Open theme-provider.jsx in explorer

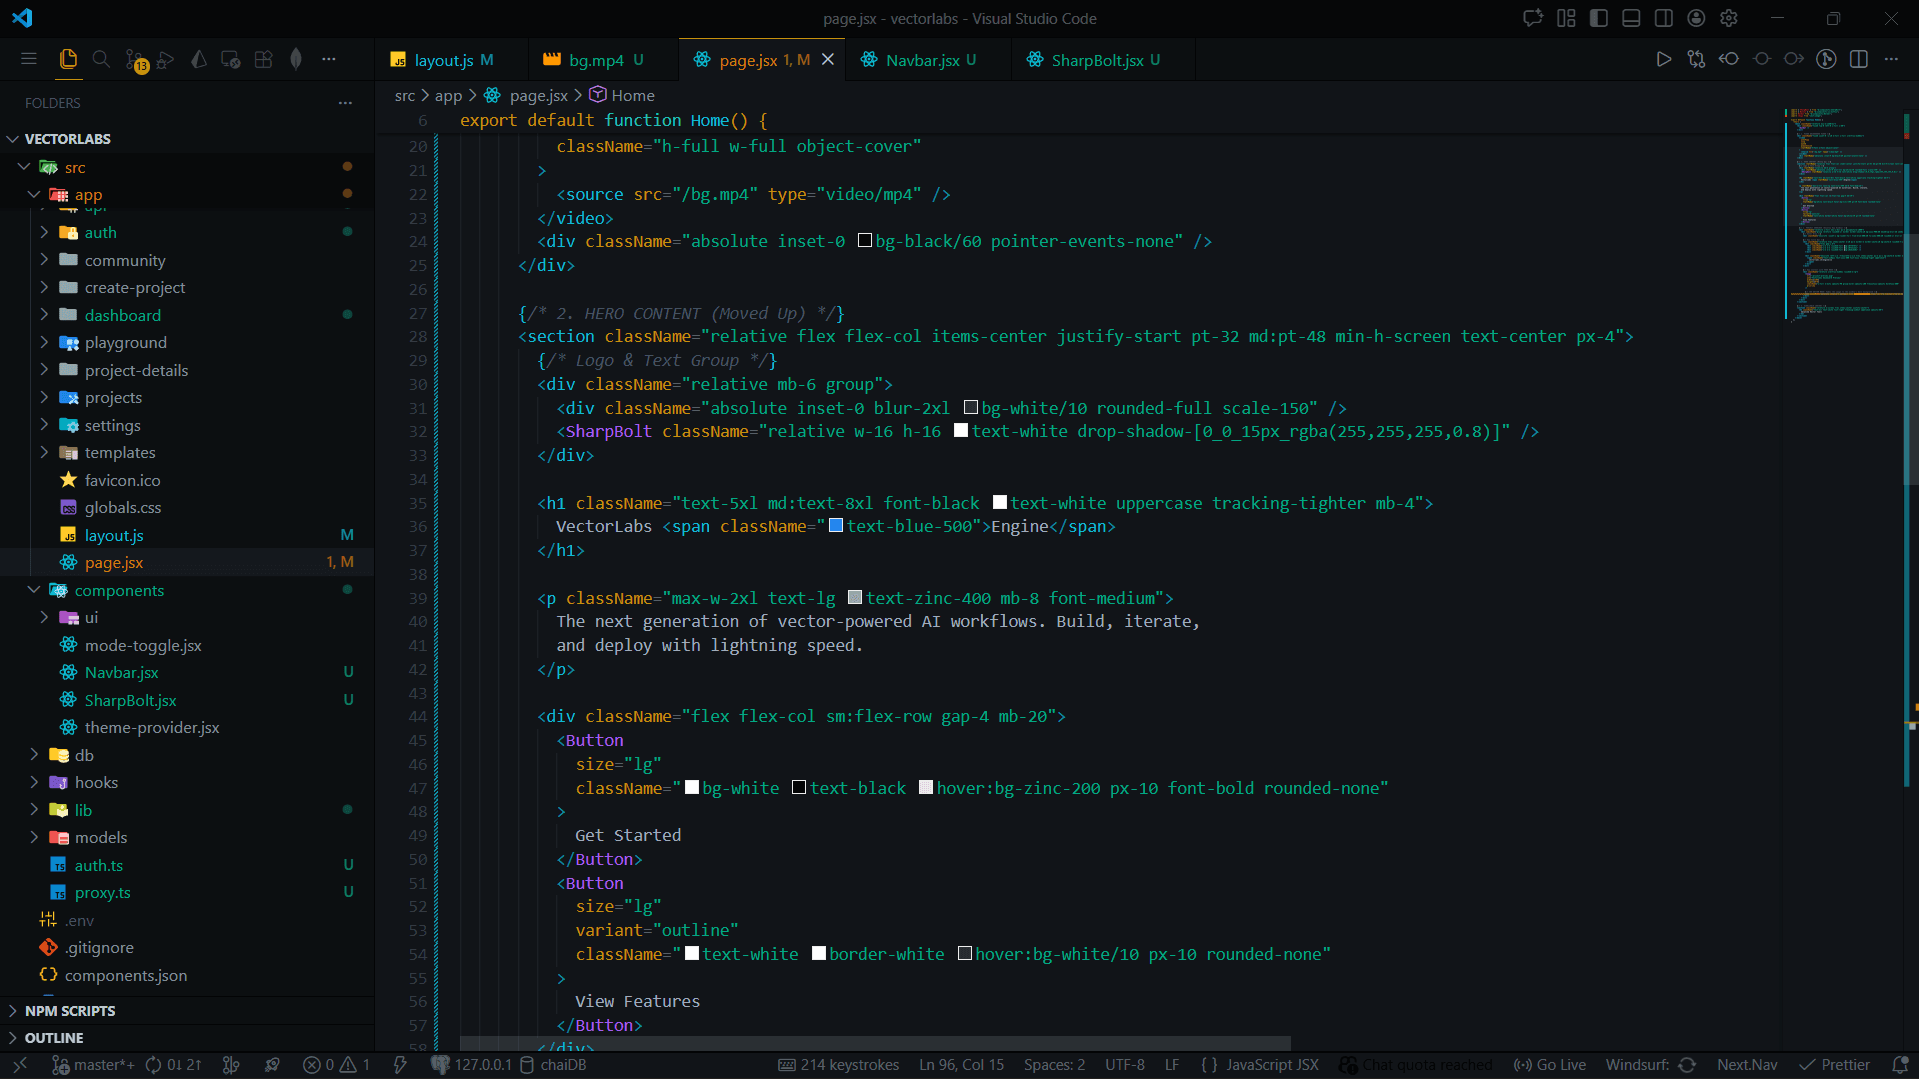(x=152, y=727)
